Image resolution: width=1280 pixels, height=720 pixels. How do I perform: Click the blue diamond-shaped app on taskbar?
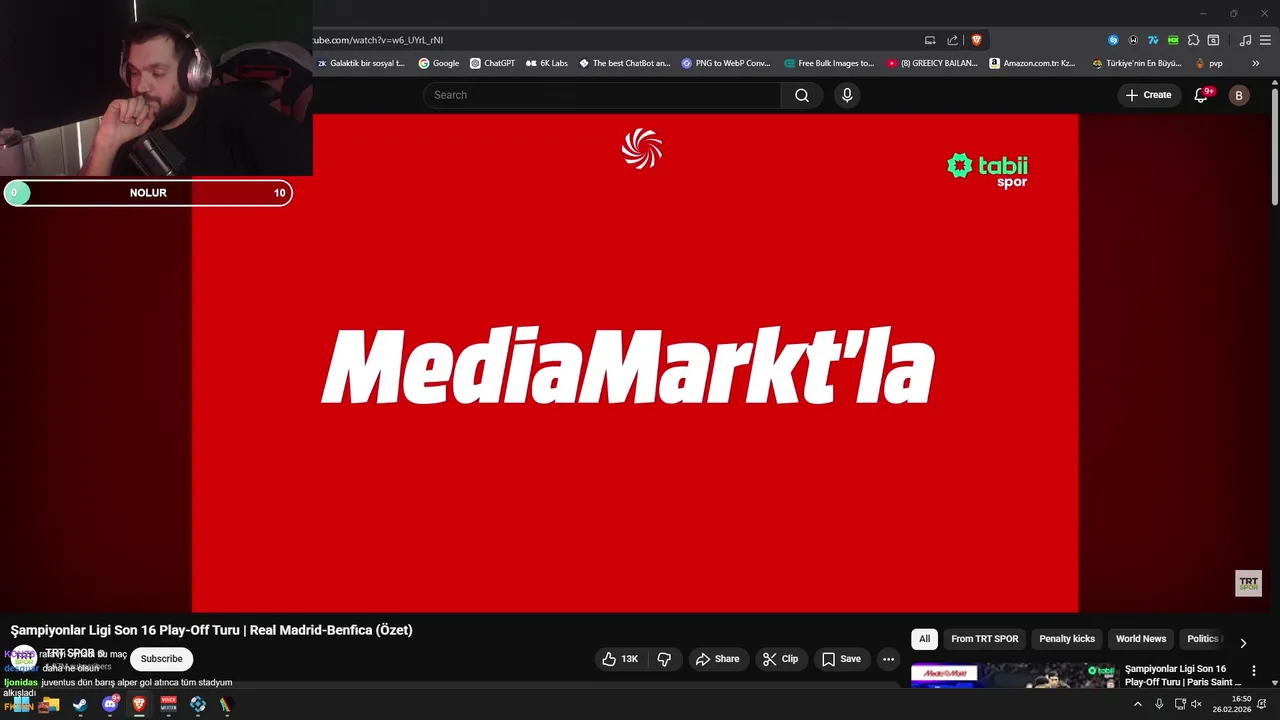pyautogui.click(x=198, y=705)
